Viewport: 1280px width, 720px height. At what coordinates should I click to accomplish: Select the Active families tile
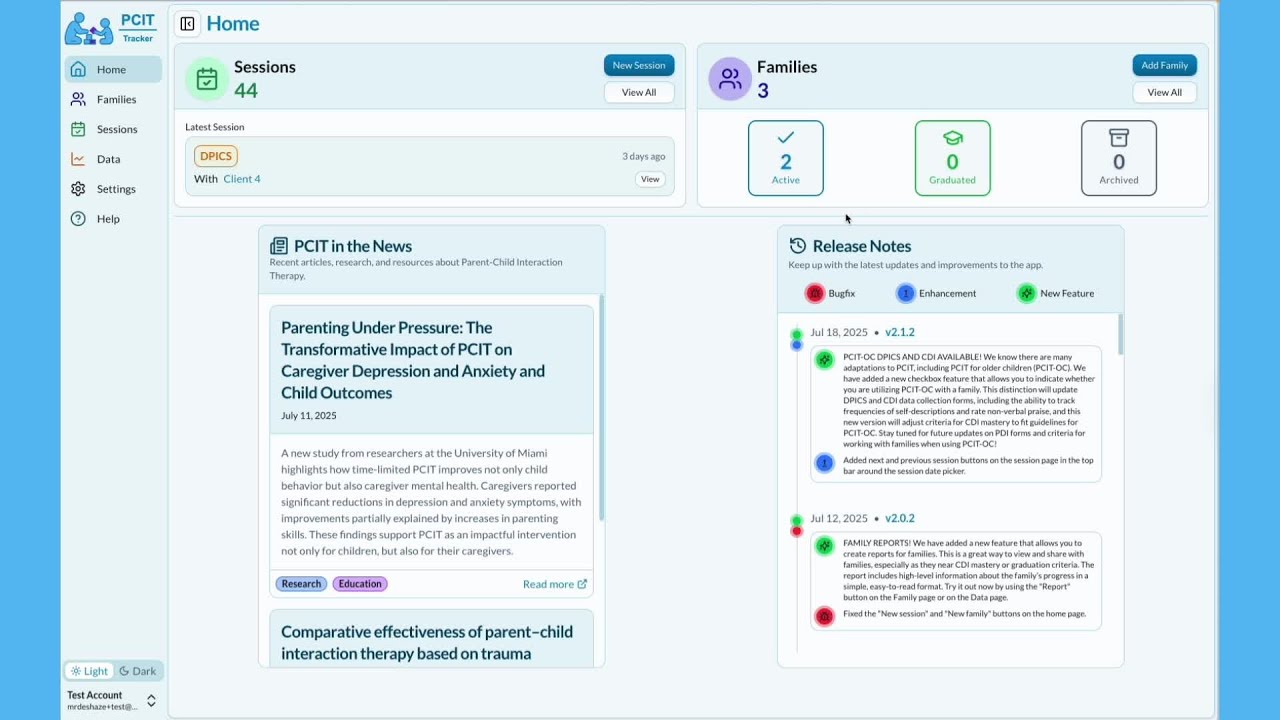(x=786, y=158)
